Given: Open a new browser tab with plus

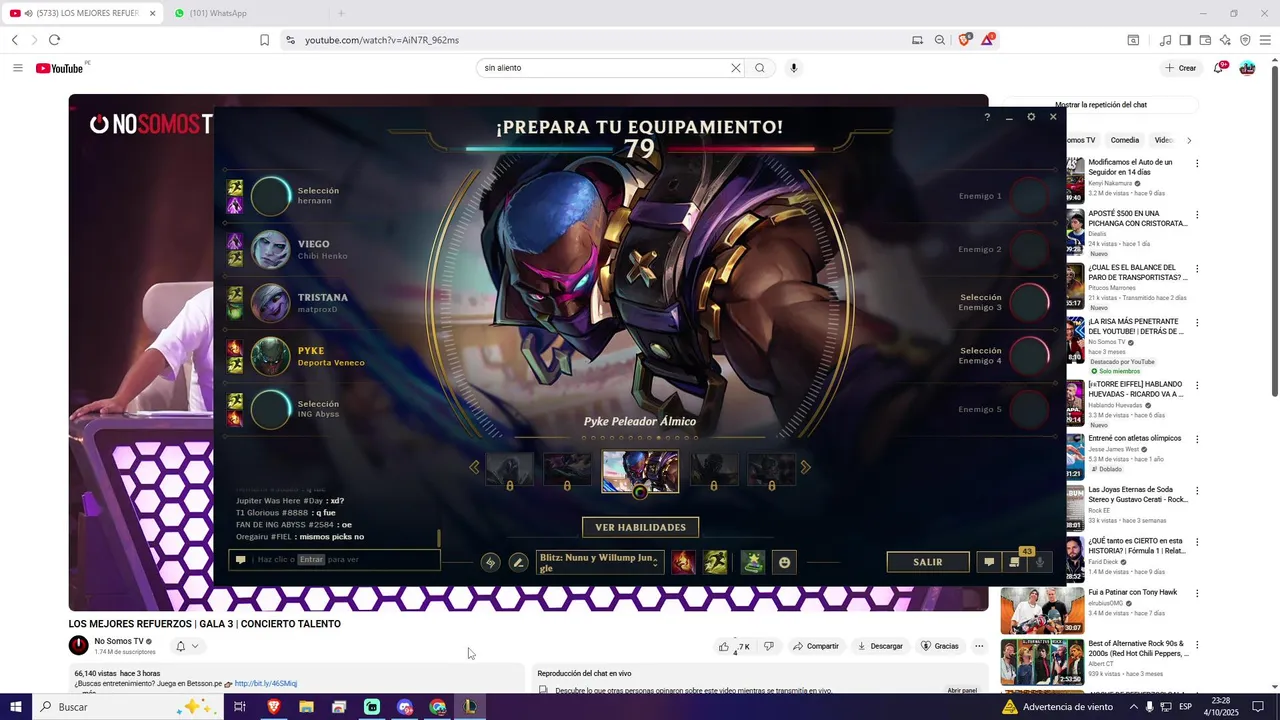Looking at the screenshot, I should (x=340, y=13).
